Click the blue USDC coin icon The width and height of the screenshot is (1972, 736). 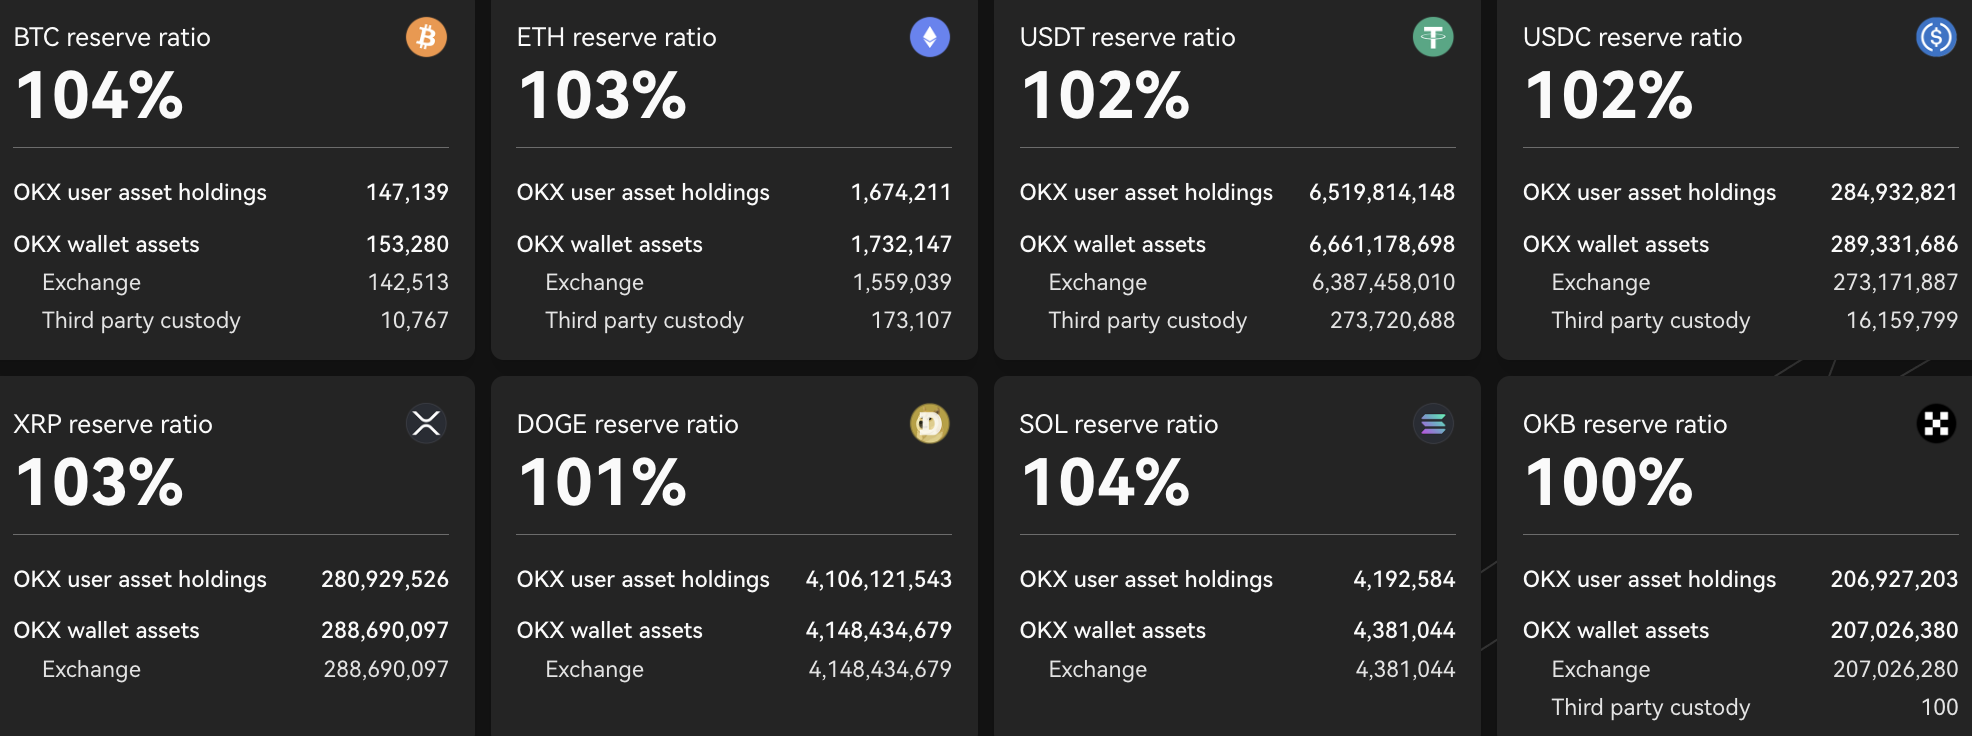(1936, 38)
